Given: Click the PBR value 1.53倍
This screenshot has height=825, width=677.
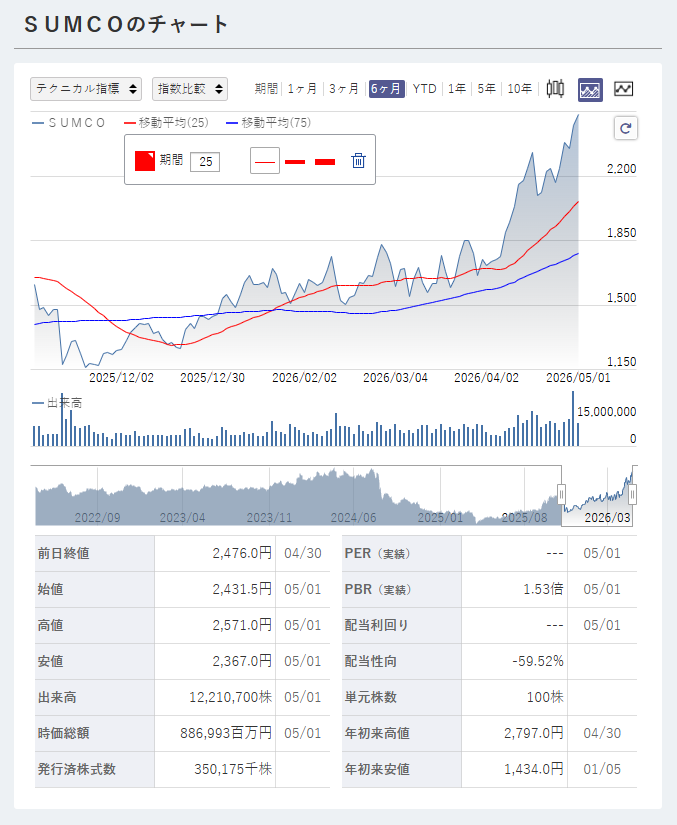Looking at the screenshot, I should pyautogui.click(x=543, y=589).
